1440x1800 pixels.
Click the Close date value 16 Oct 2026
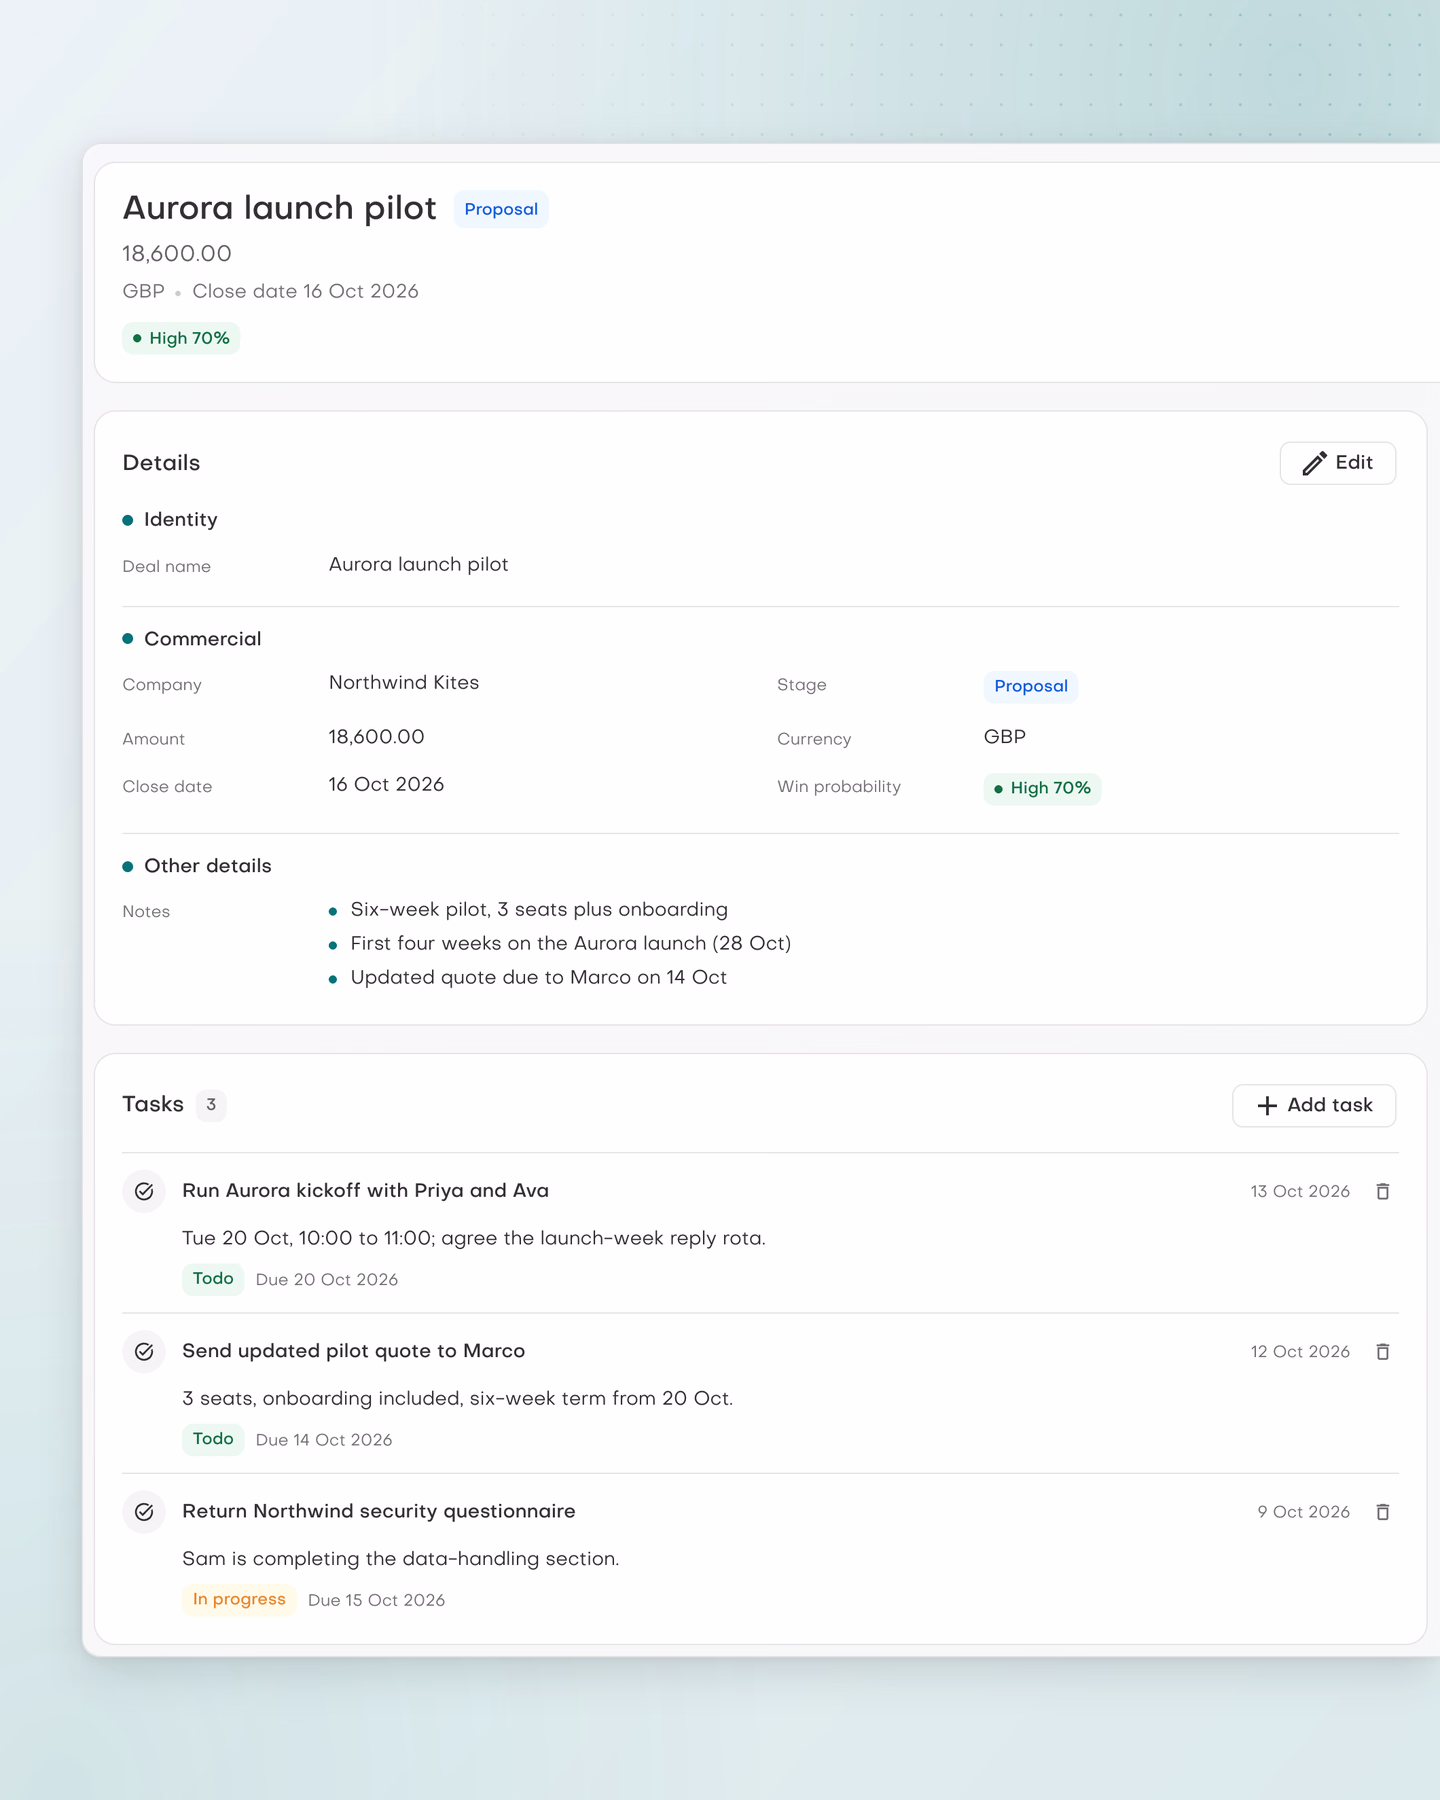click(387, 785)
